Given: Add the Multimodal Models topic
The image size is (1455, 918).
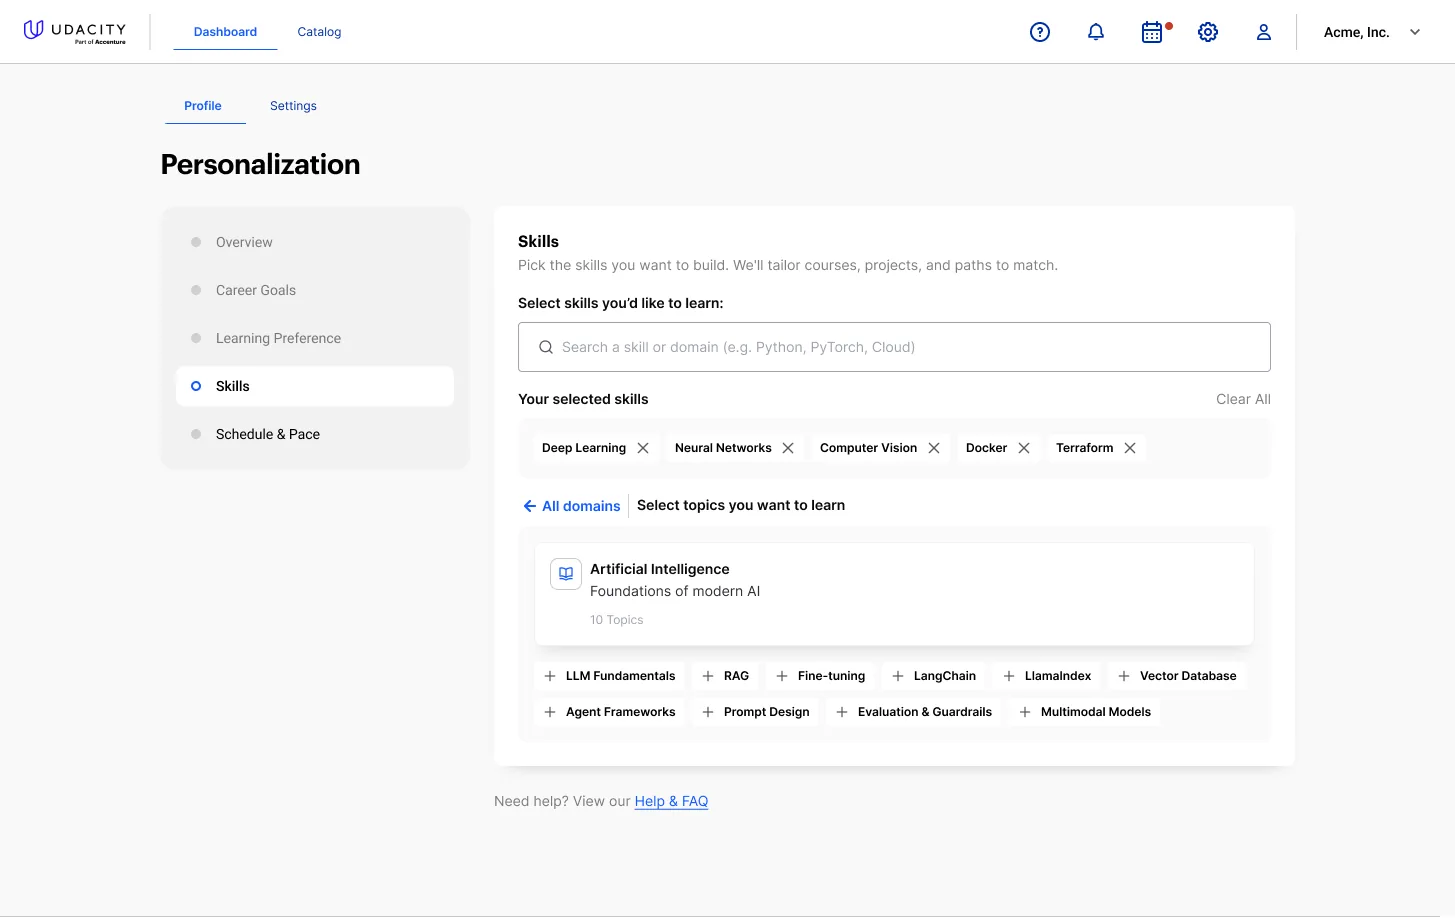Looking at the screenshot, I should [x=1085, y=712].
